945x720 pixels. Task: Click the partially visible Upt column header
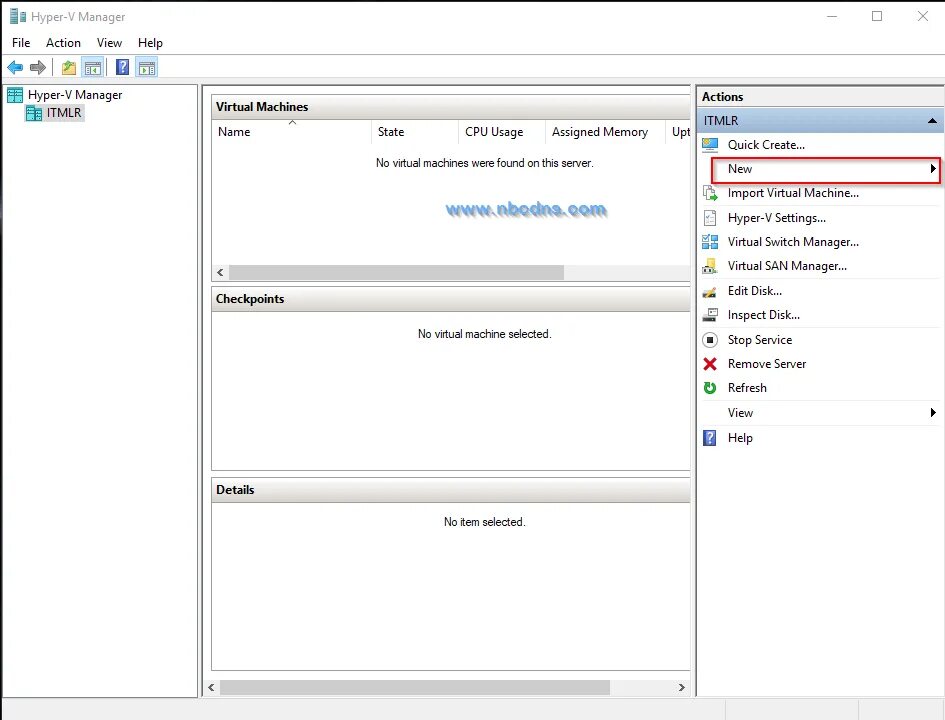point(680,132)
